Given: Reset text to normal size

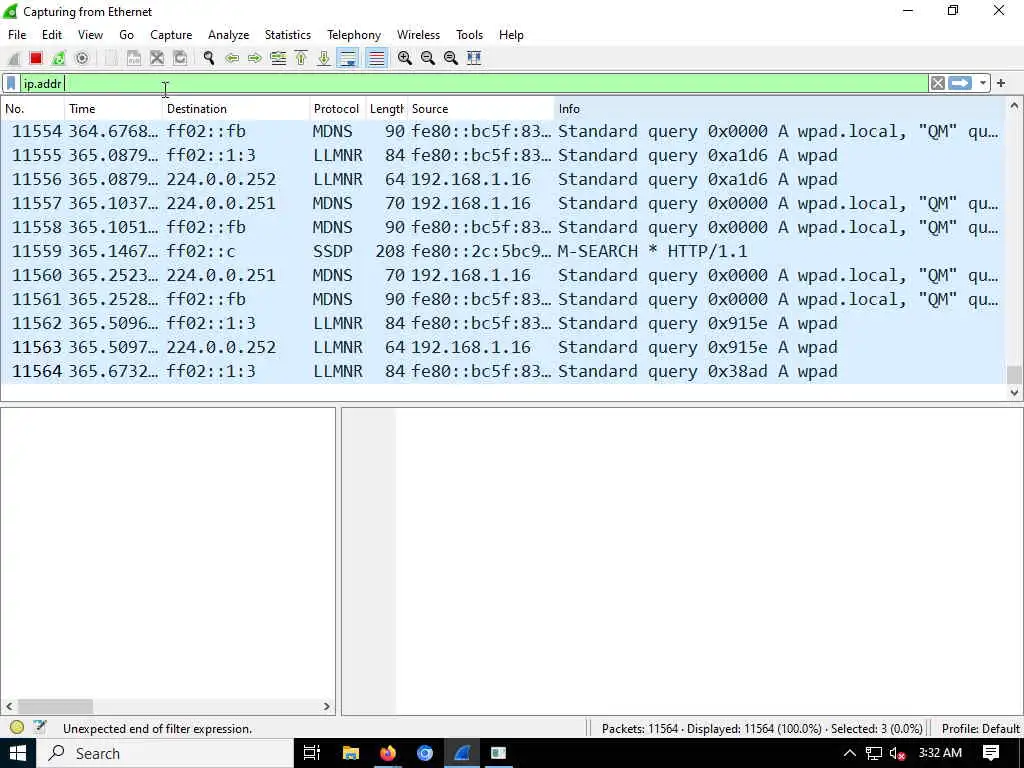Looking at the screenshot, I should (451, 58).
